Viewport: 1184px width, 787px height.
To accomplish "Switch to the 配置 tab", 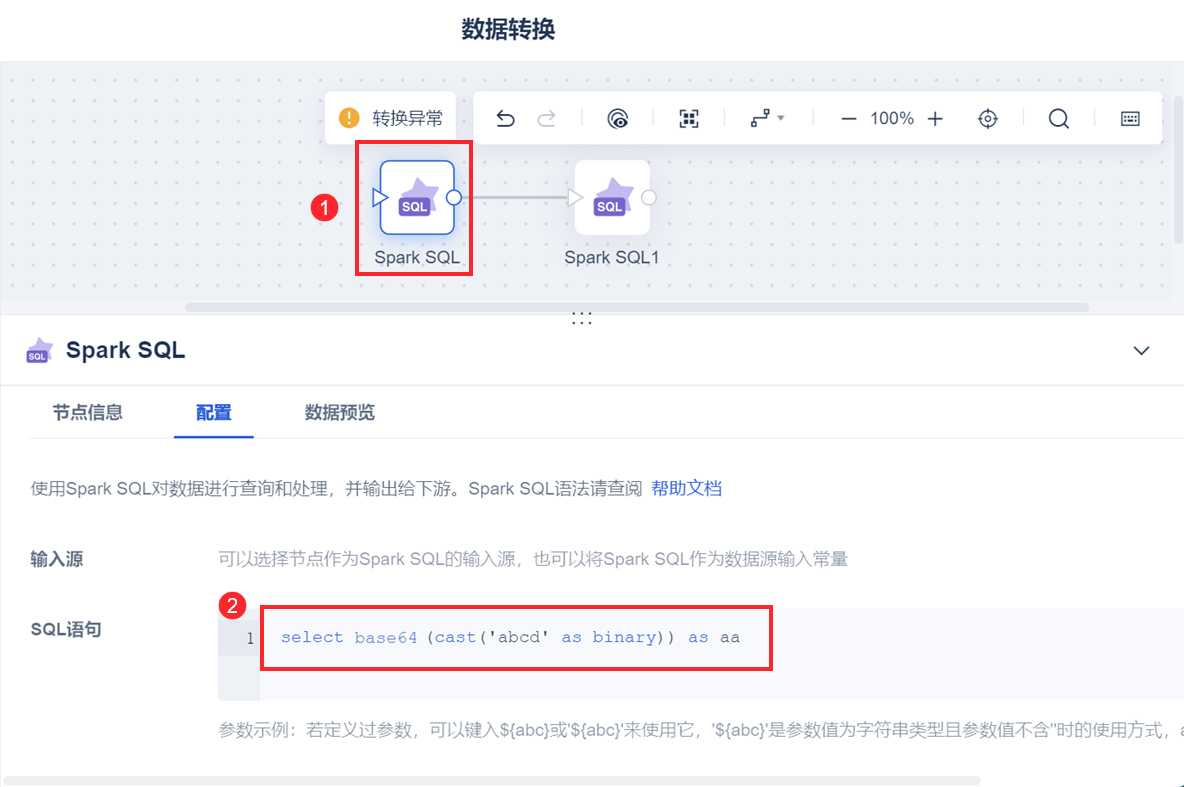I will (x=214, y=412).
